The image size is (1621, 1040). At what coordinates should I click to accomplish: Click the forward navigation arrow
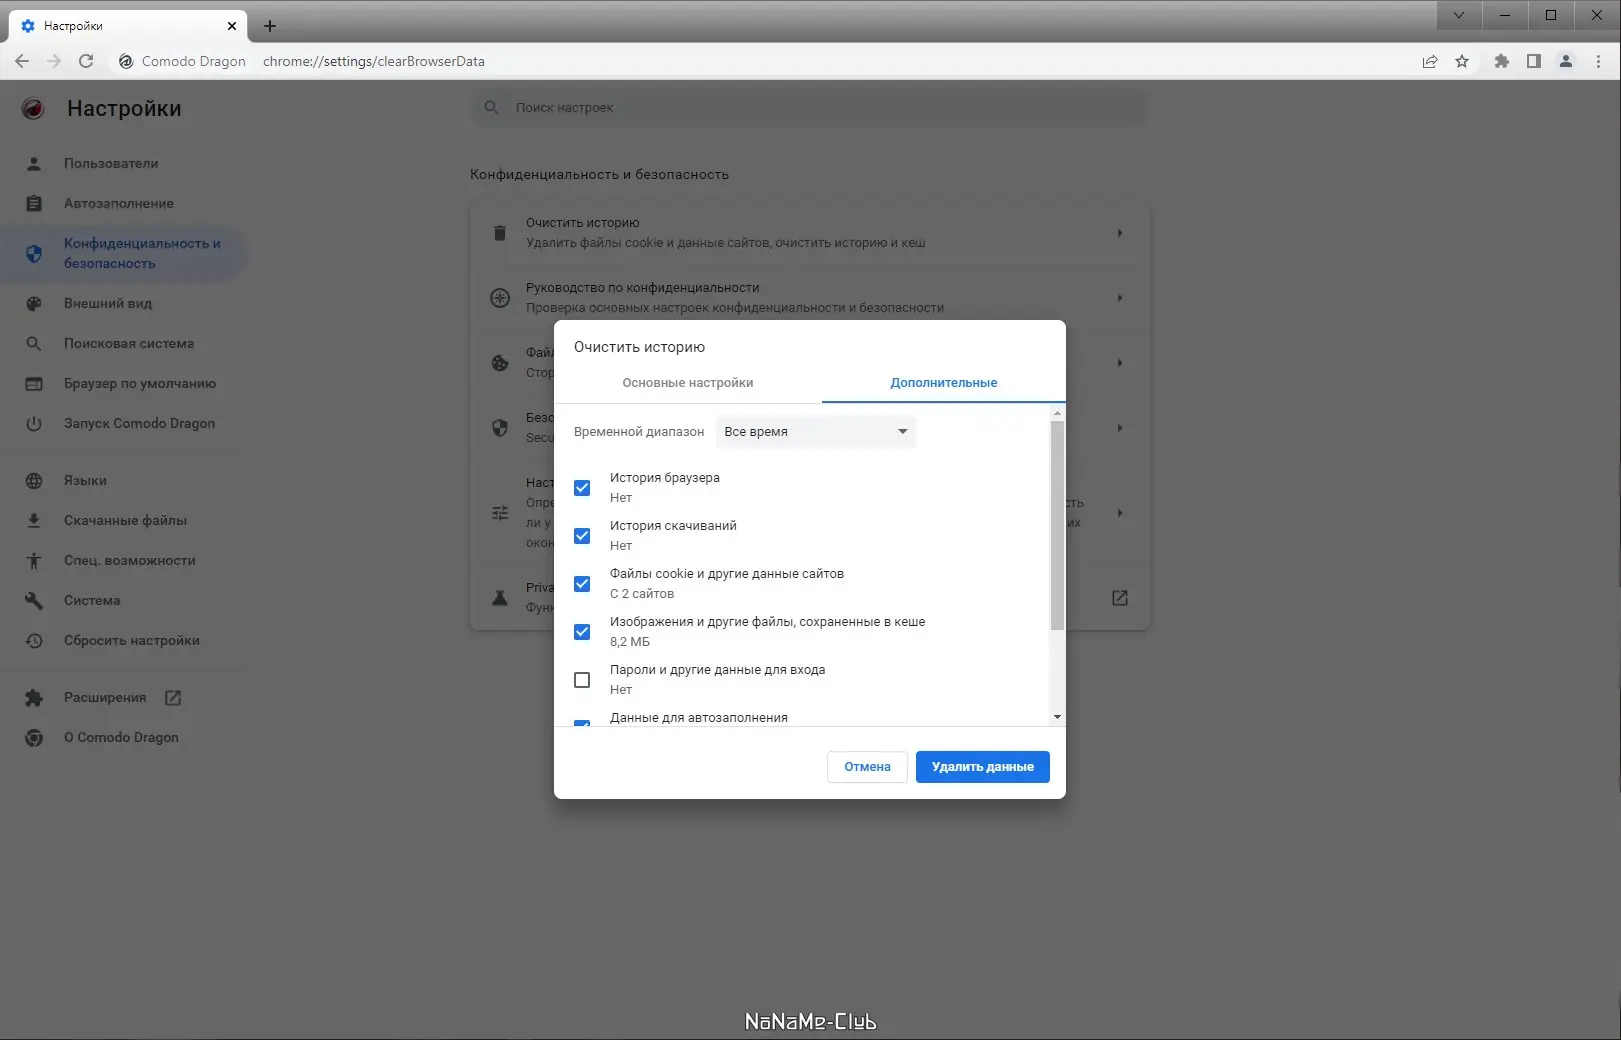[x=54, y=61]
